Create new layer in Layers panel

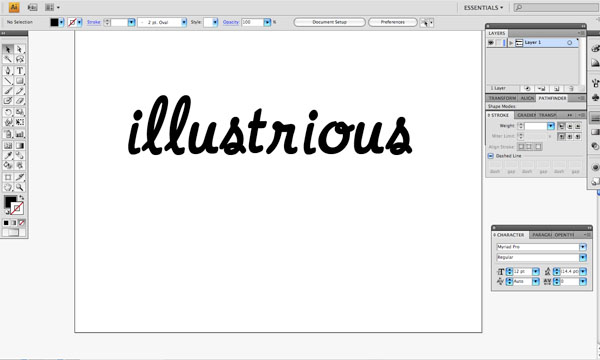point(556,89)
